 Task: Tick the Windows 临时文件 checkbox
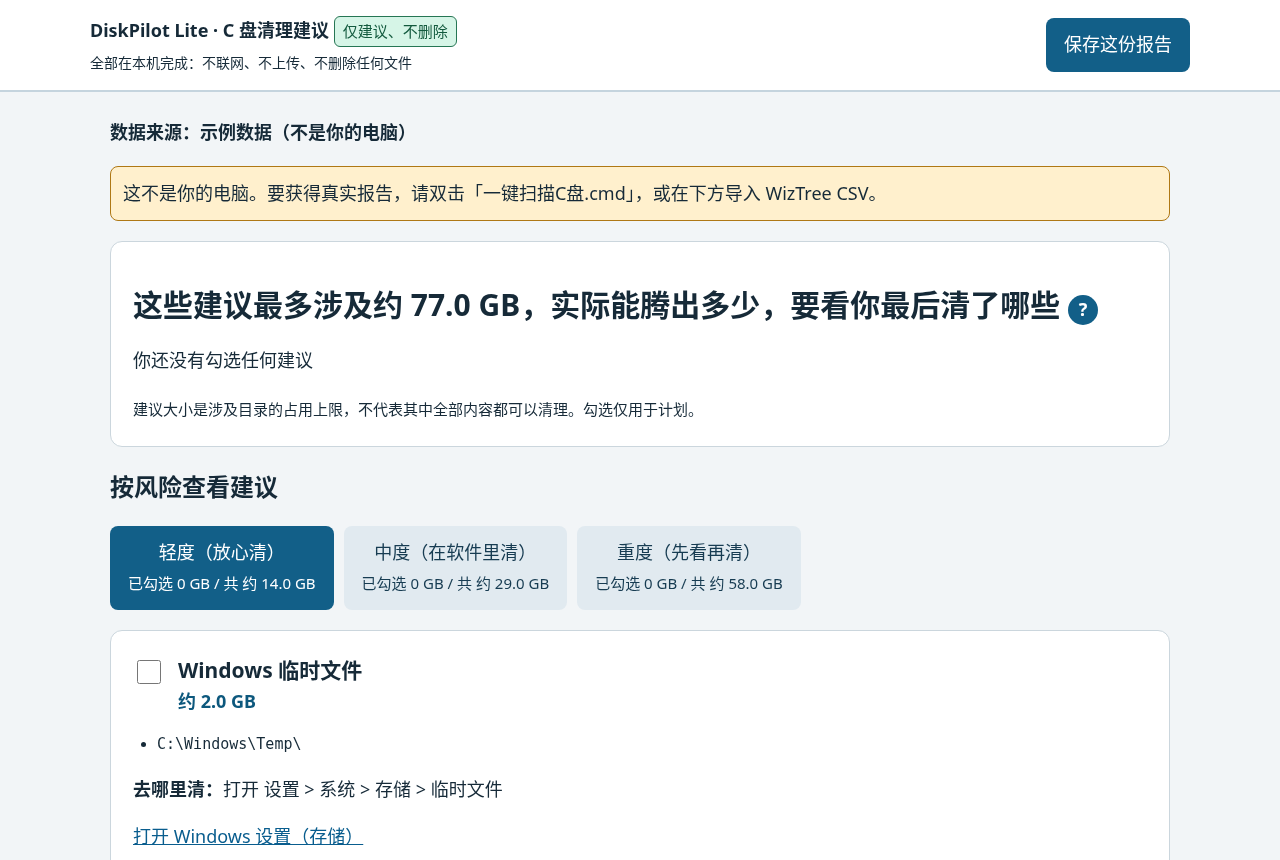point(149,672)
